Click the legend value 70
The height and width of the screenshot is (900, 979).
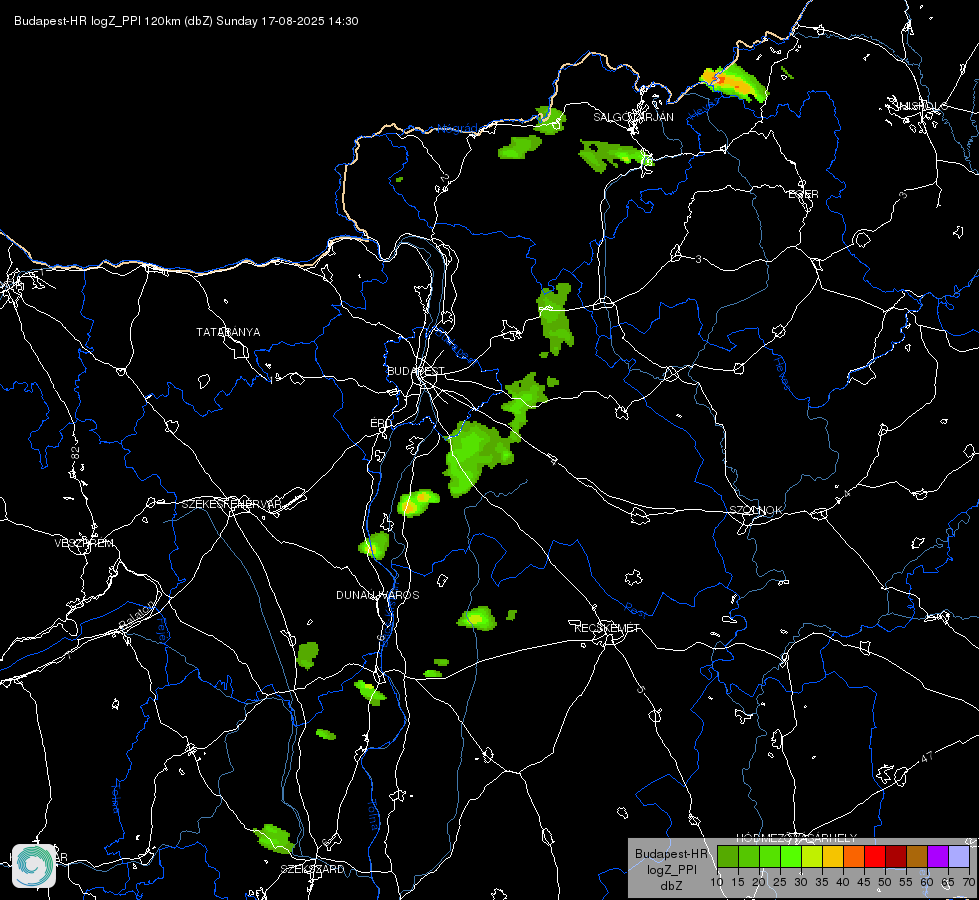[x=968, y=883]
